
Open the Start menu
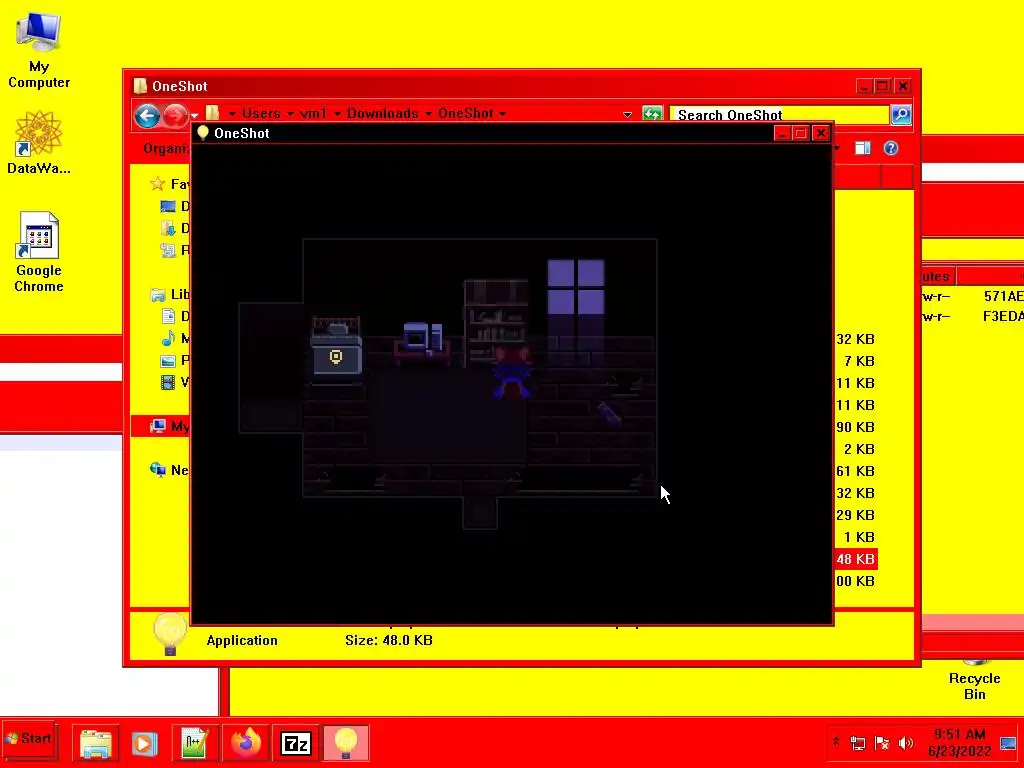coord(29,739)
